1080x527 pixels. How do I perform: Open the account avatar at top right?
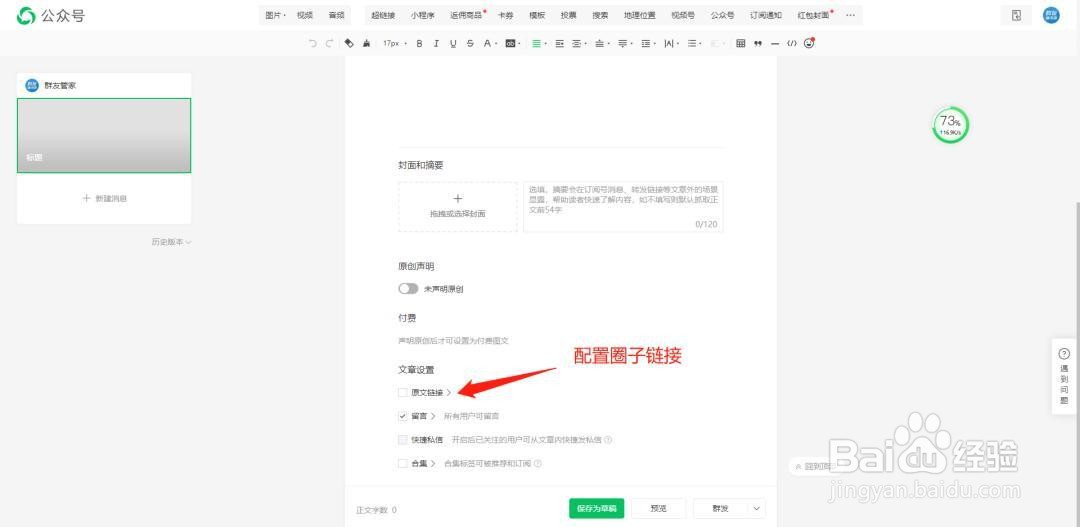pyautogui.click(x=1051, y=15)
